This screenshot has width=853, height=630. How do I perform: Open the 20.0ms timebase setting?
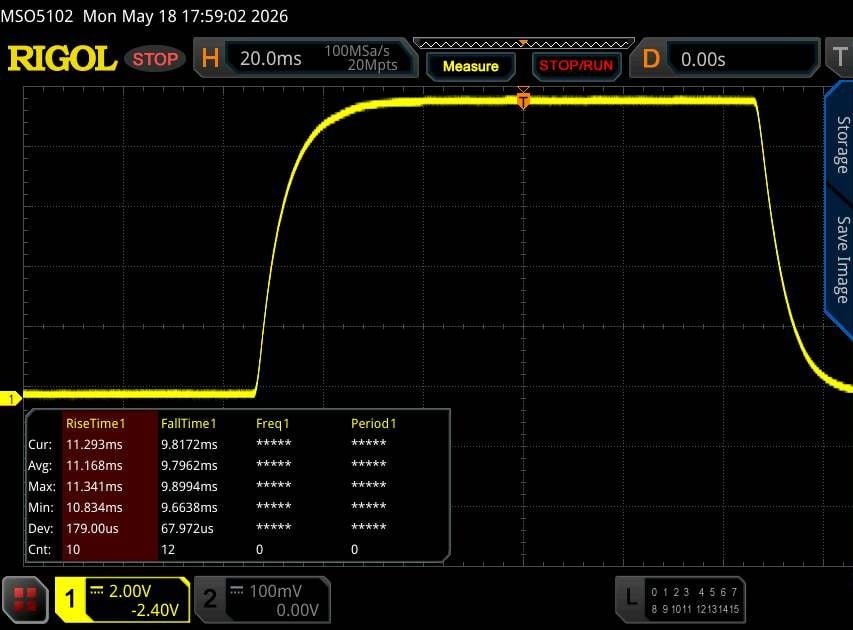pos(270,59)
